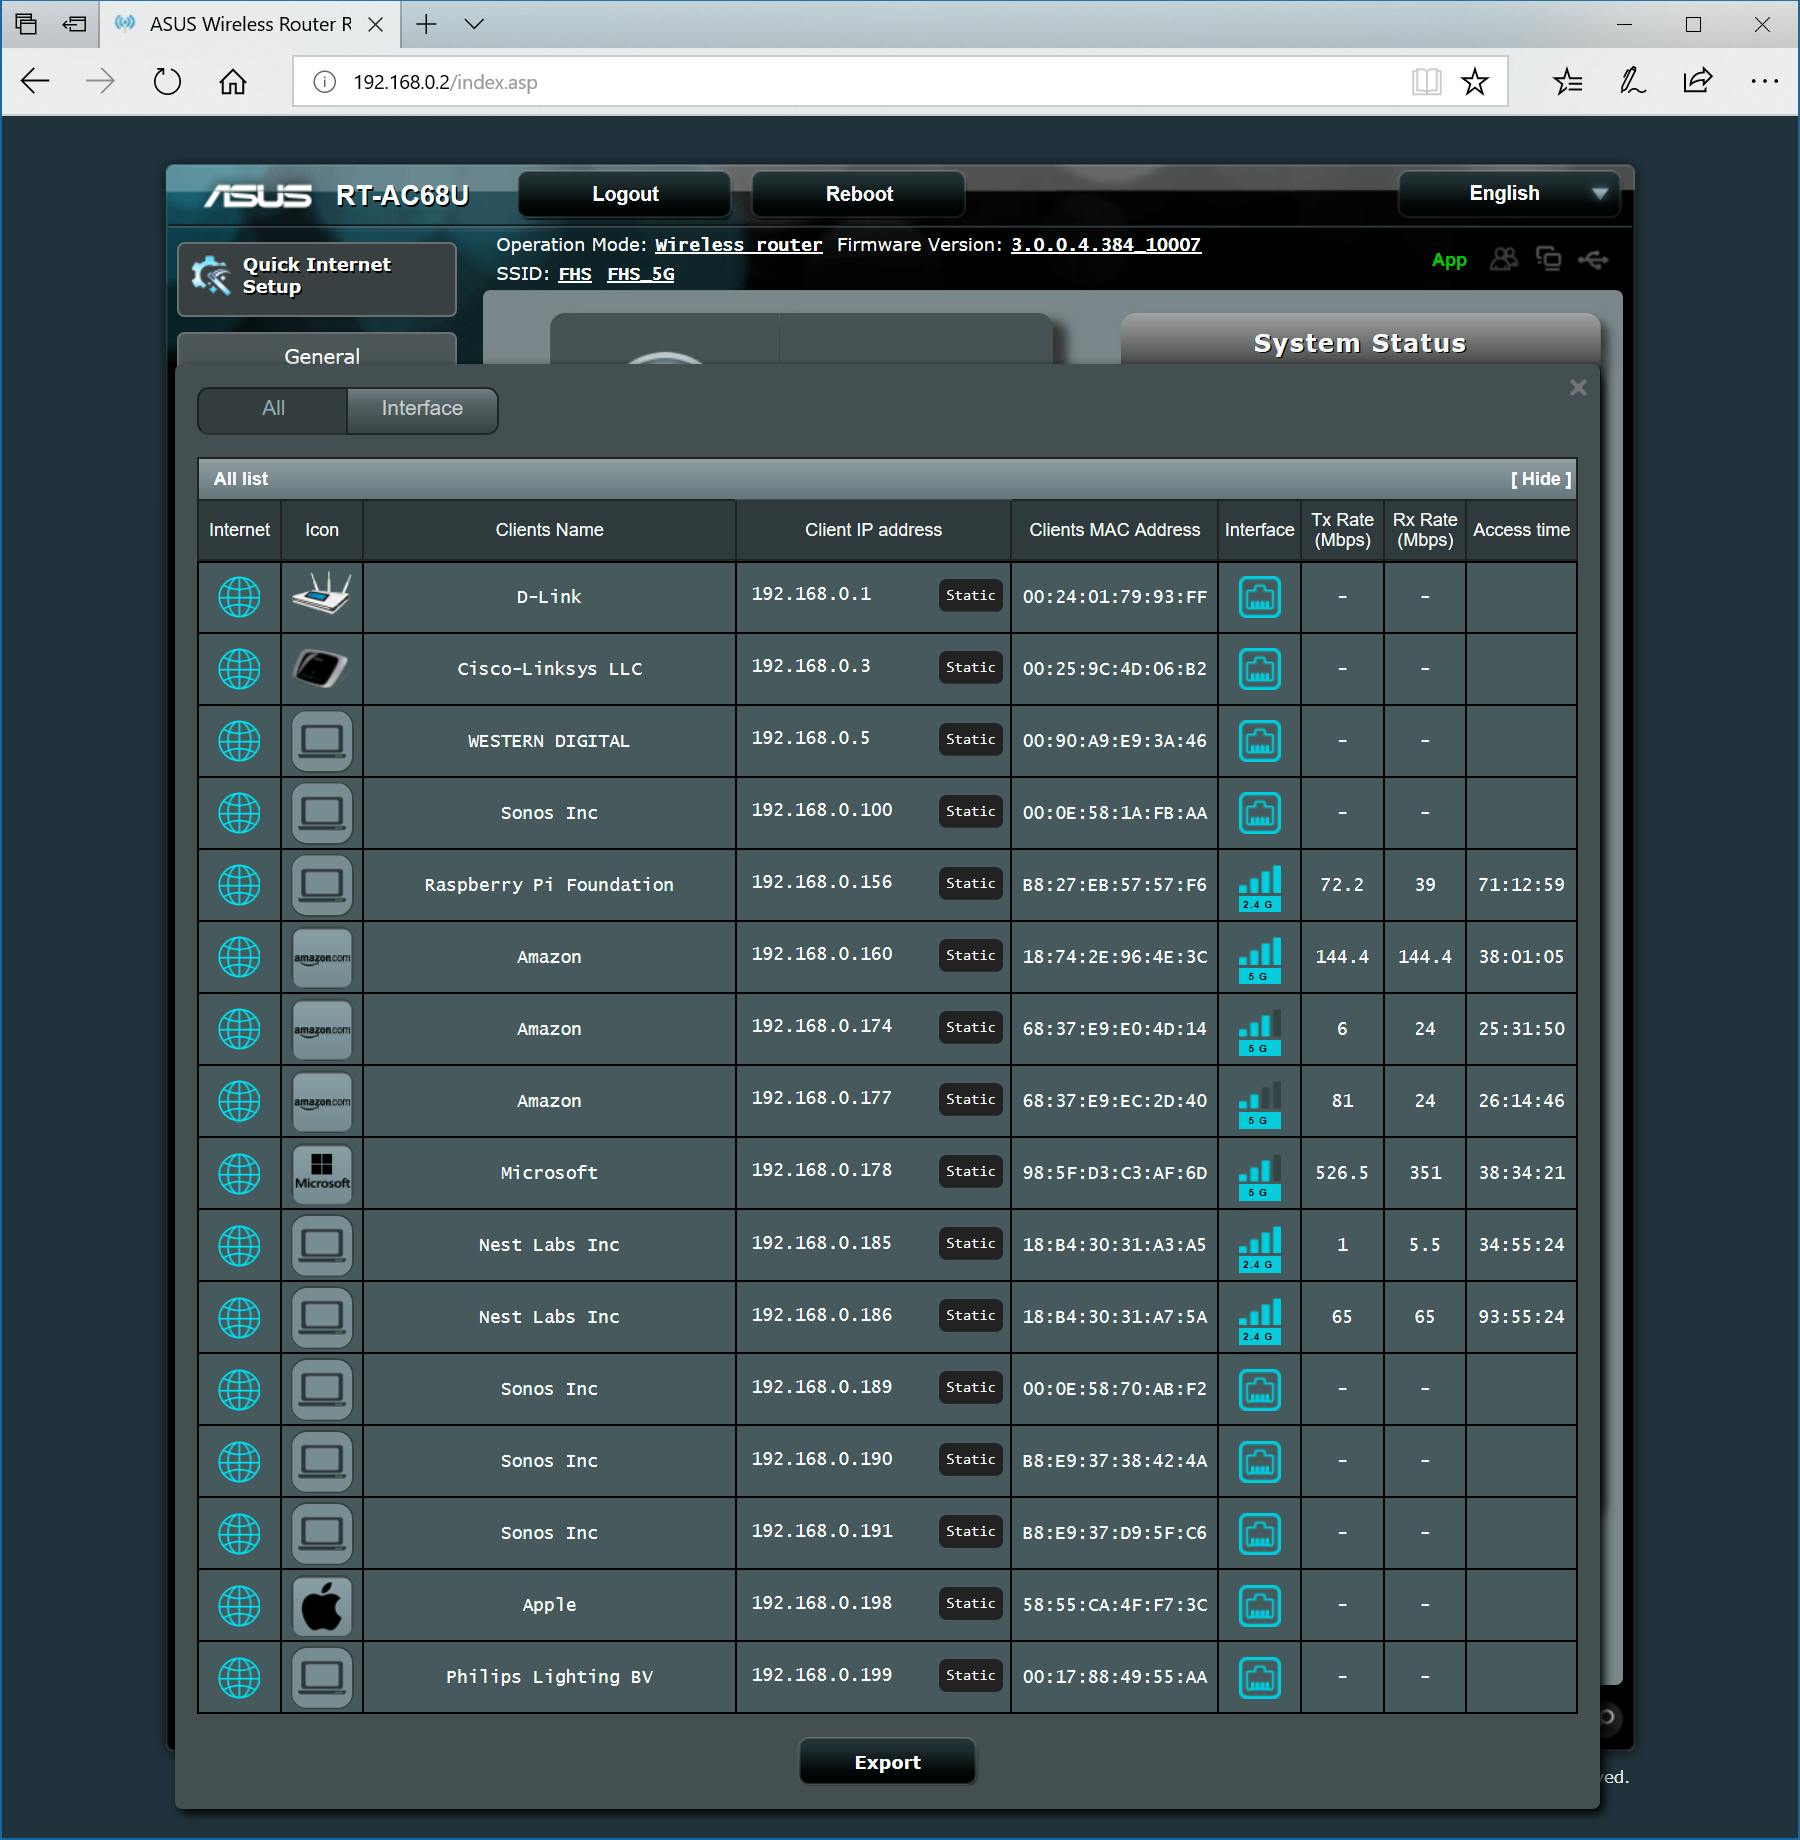Click the Access time column header
The width and height of the screenshot is (1800, 1840).
pyautogui.click(x=1521, y=530)
